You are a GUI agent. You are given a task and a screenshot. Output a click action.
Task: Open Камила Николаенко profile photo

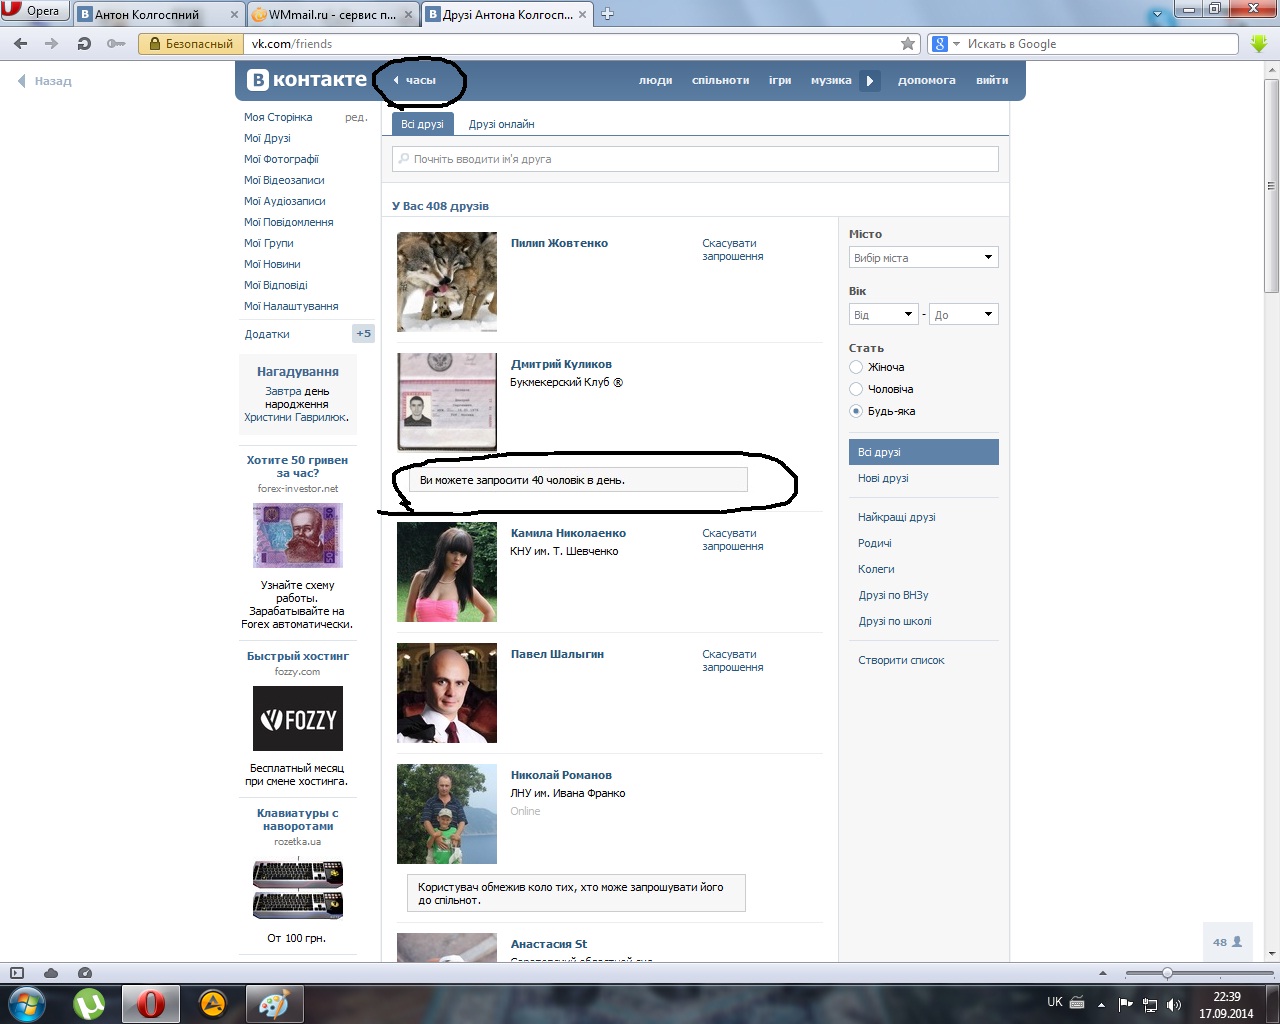(x=447, y=572)
